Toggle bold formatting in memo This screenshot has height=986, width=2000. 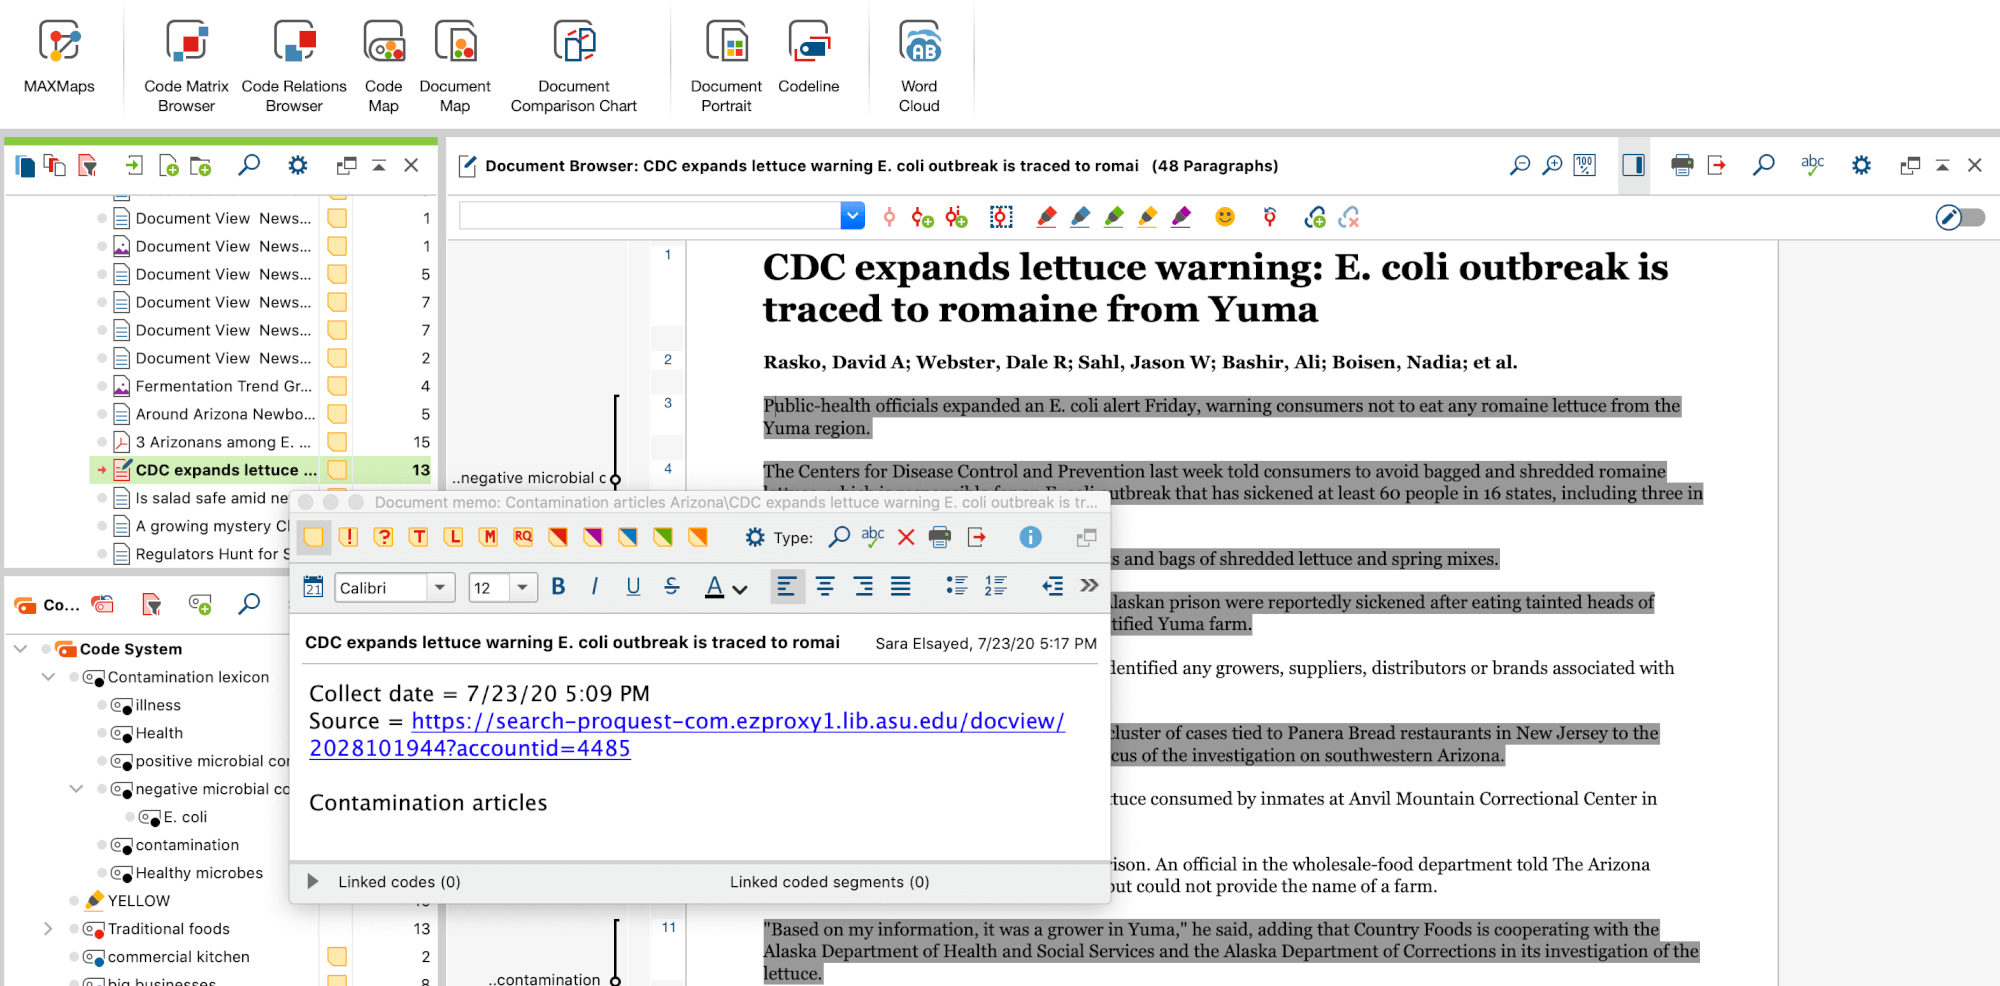coord(558,587)
